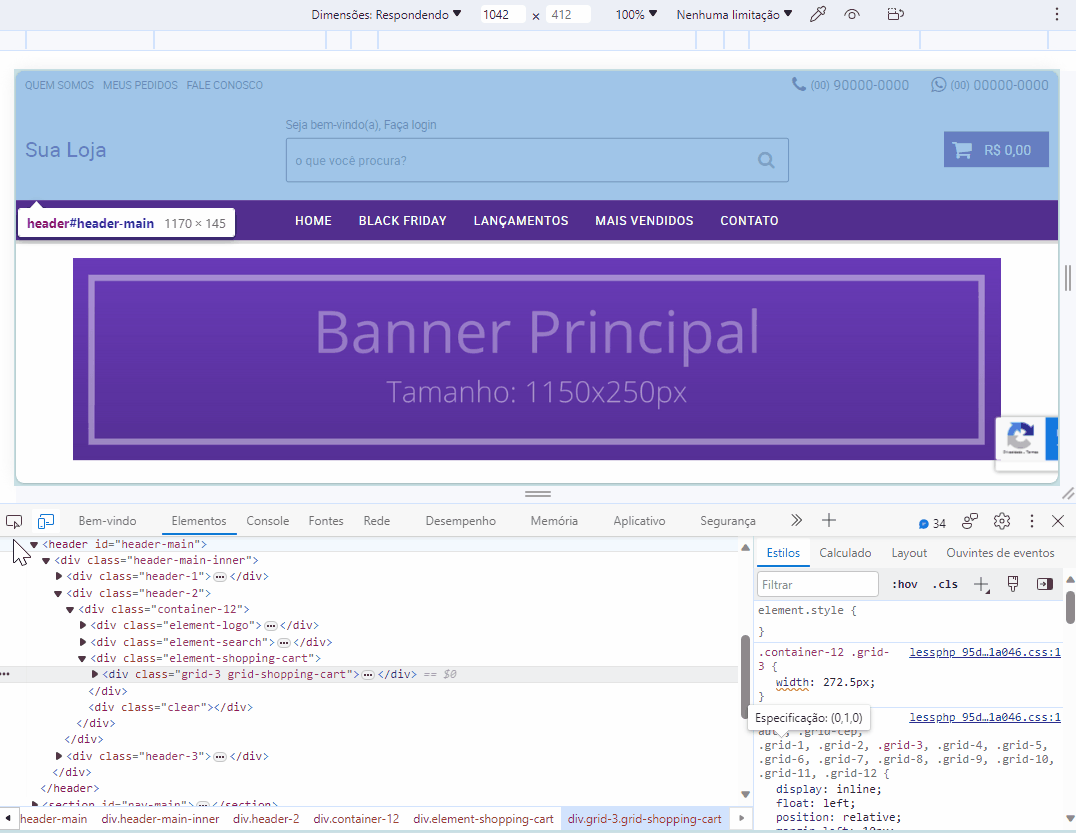Screen dimensions: 1076x833
Task: Toggle the .cls class editor
Action: pos(945,585)
